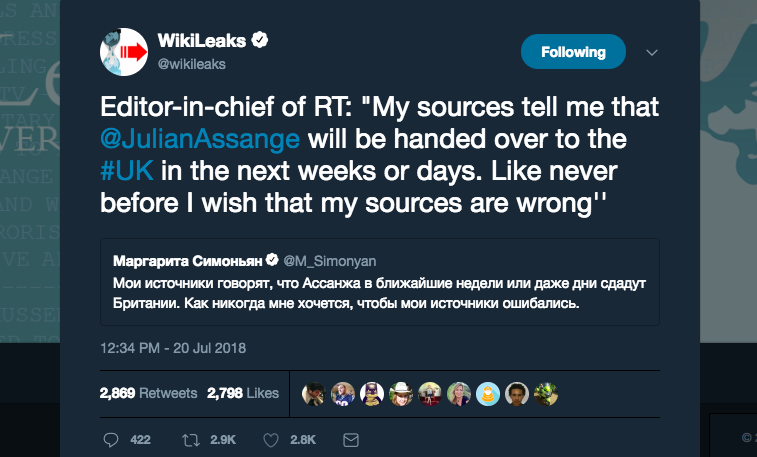Click Simonyan's verified checkmark badge

[272, 260]
